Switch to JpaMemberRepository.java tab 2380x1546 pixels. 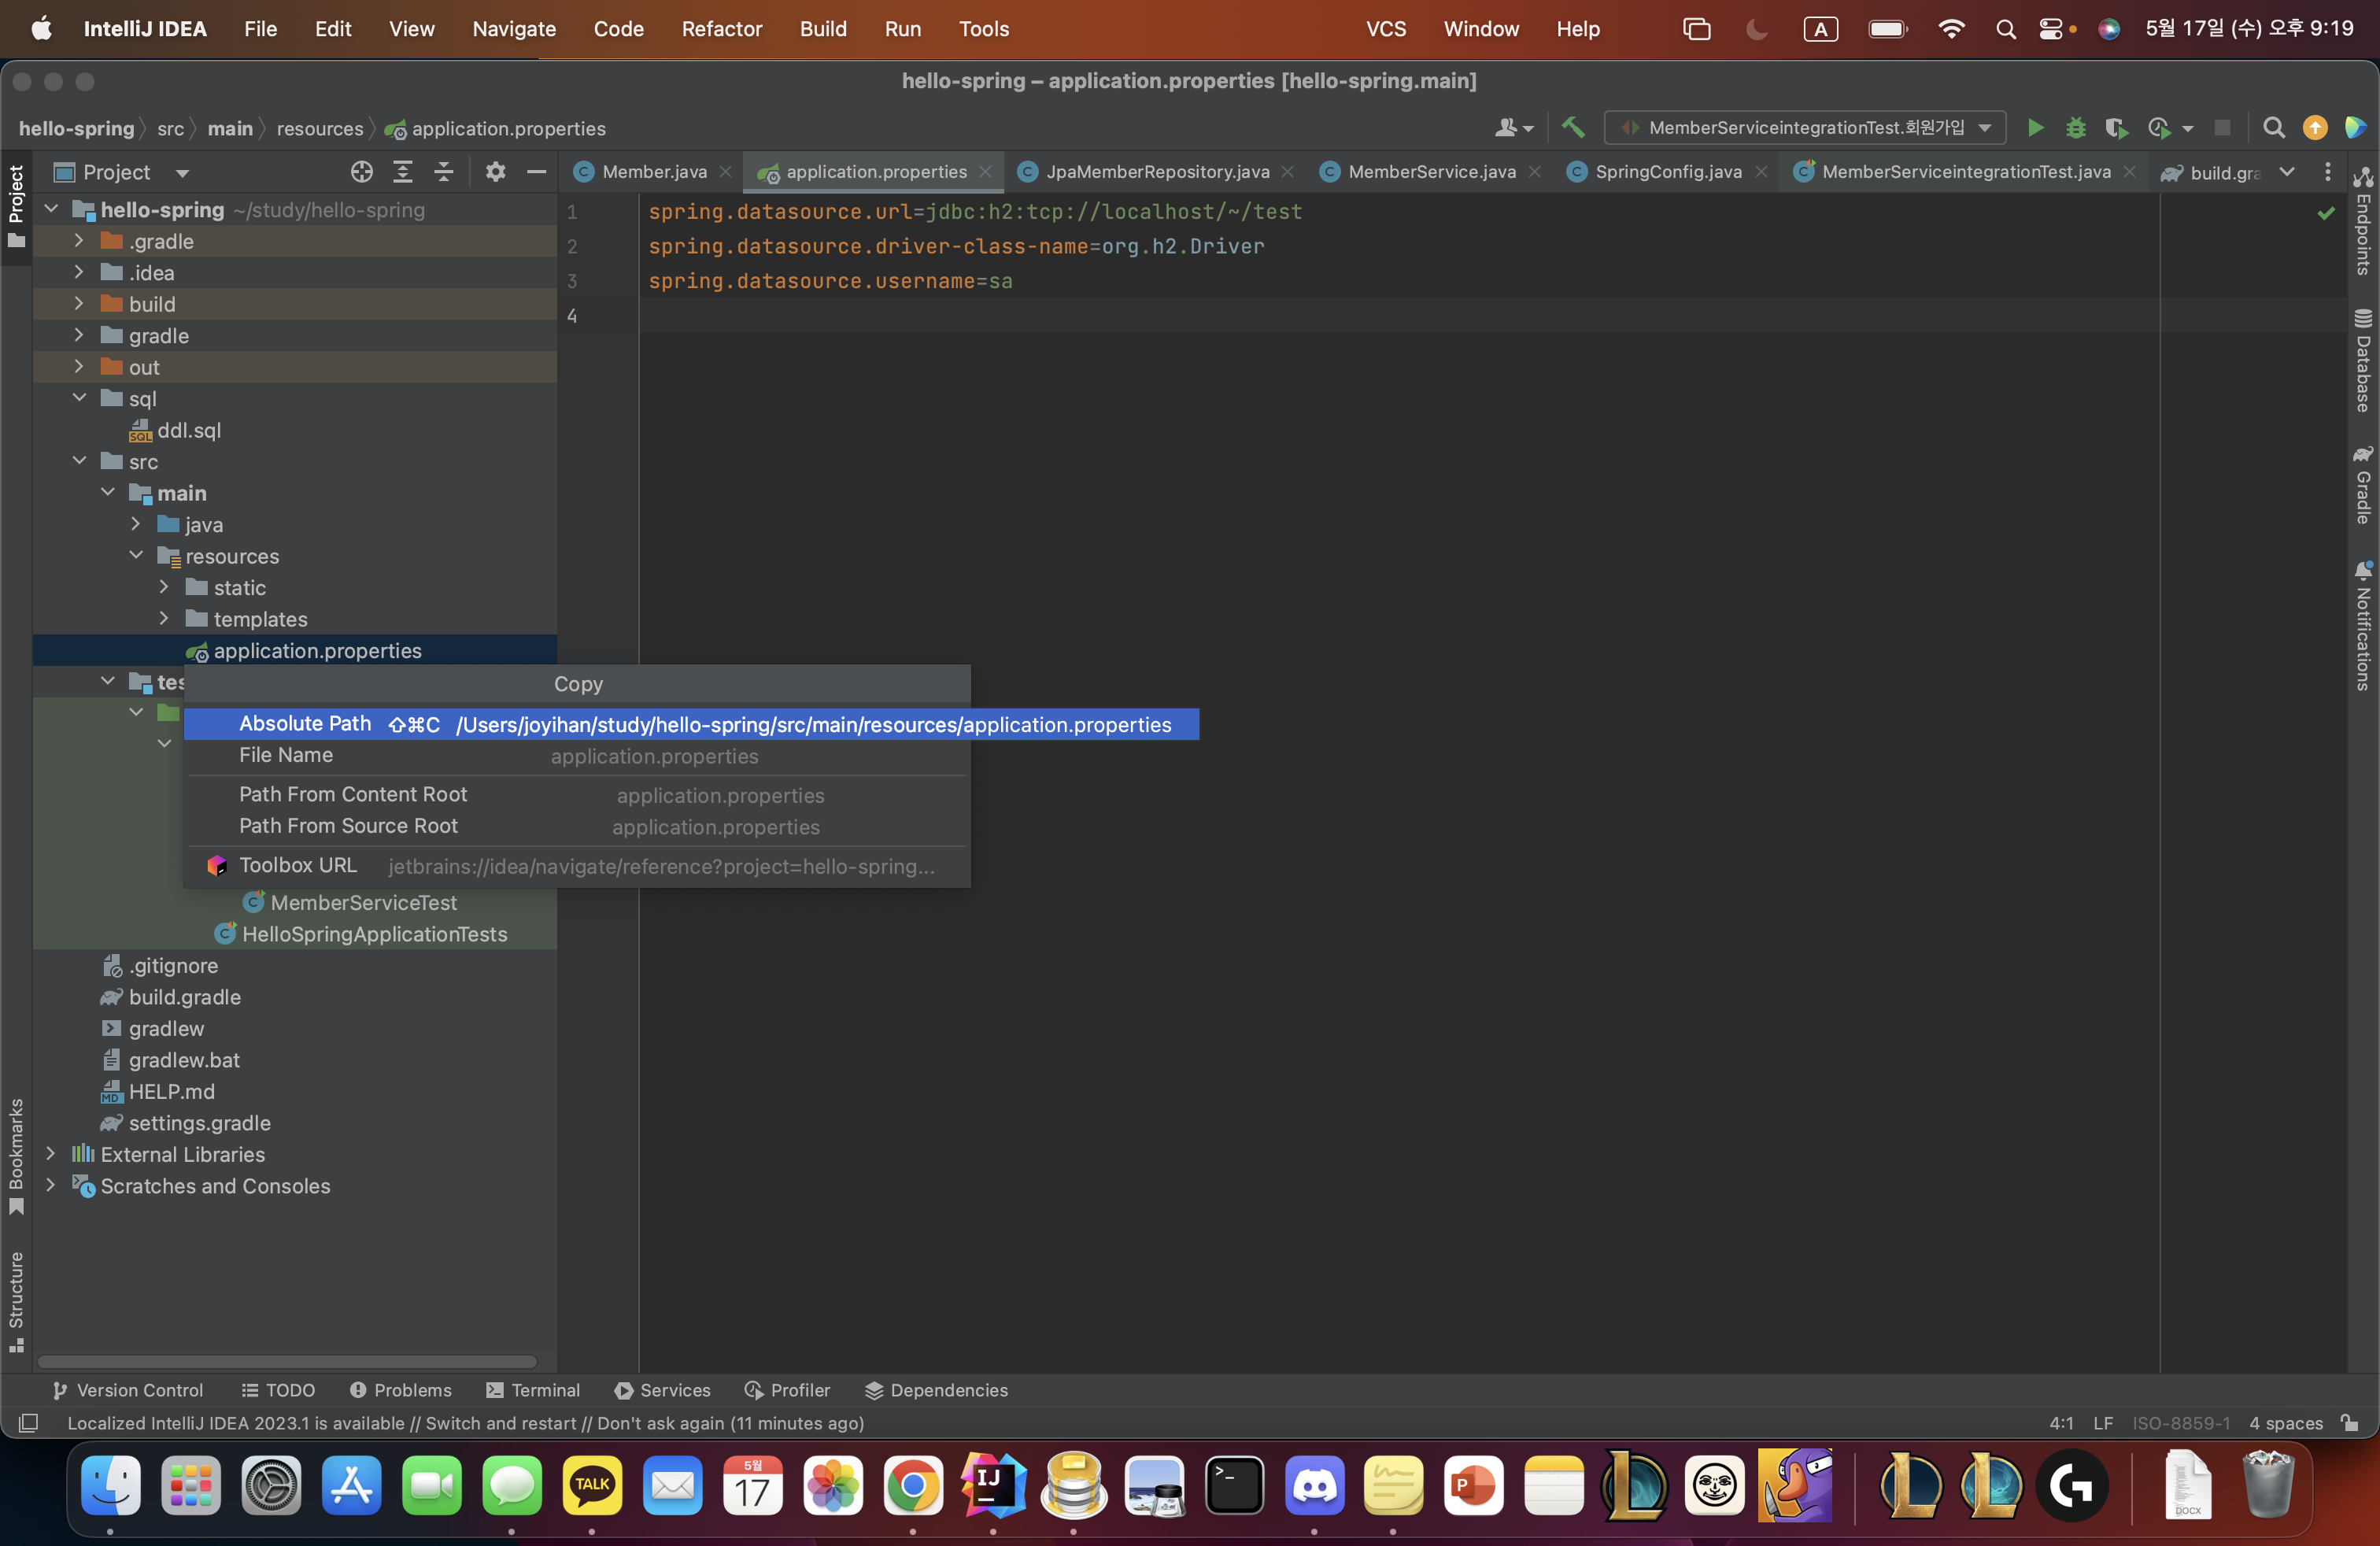tap(1158, 172)
